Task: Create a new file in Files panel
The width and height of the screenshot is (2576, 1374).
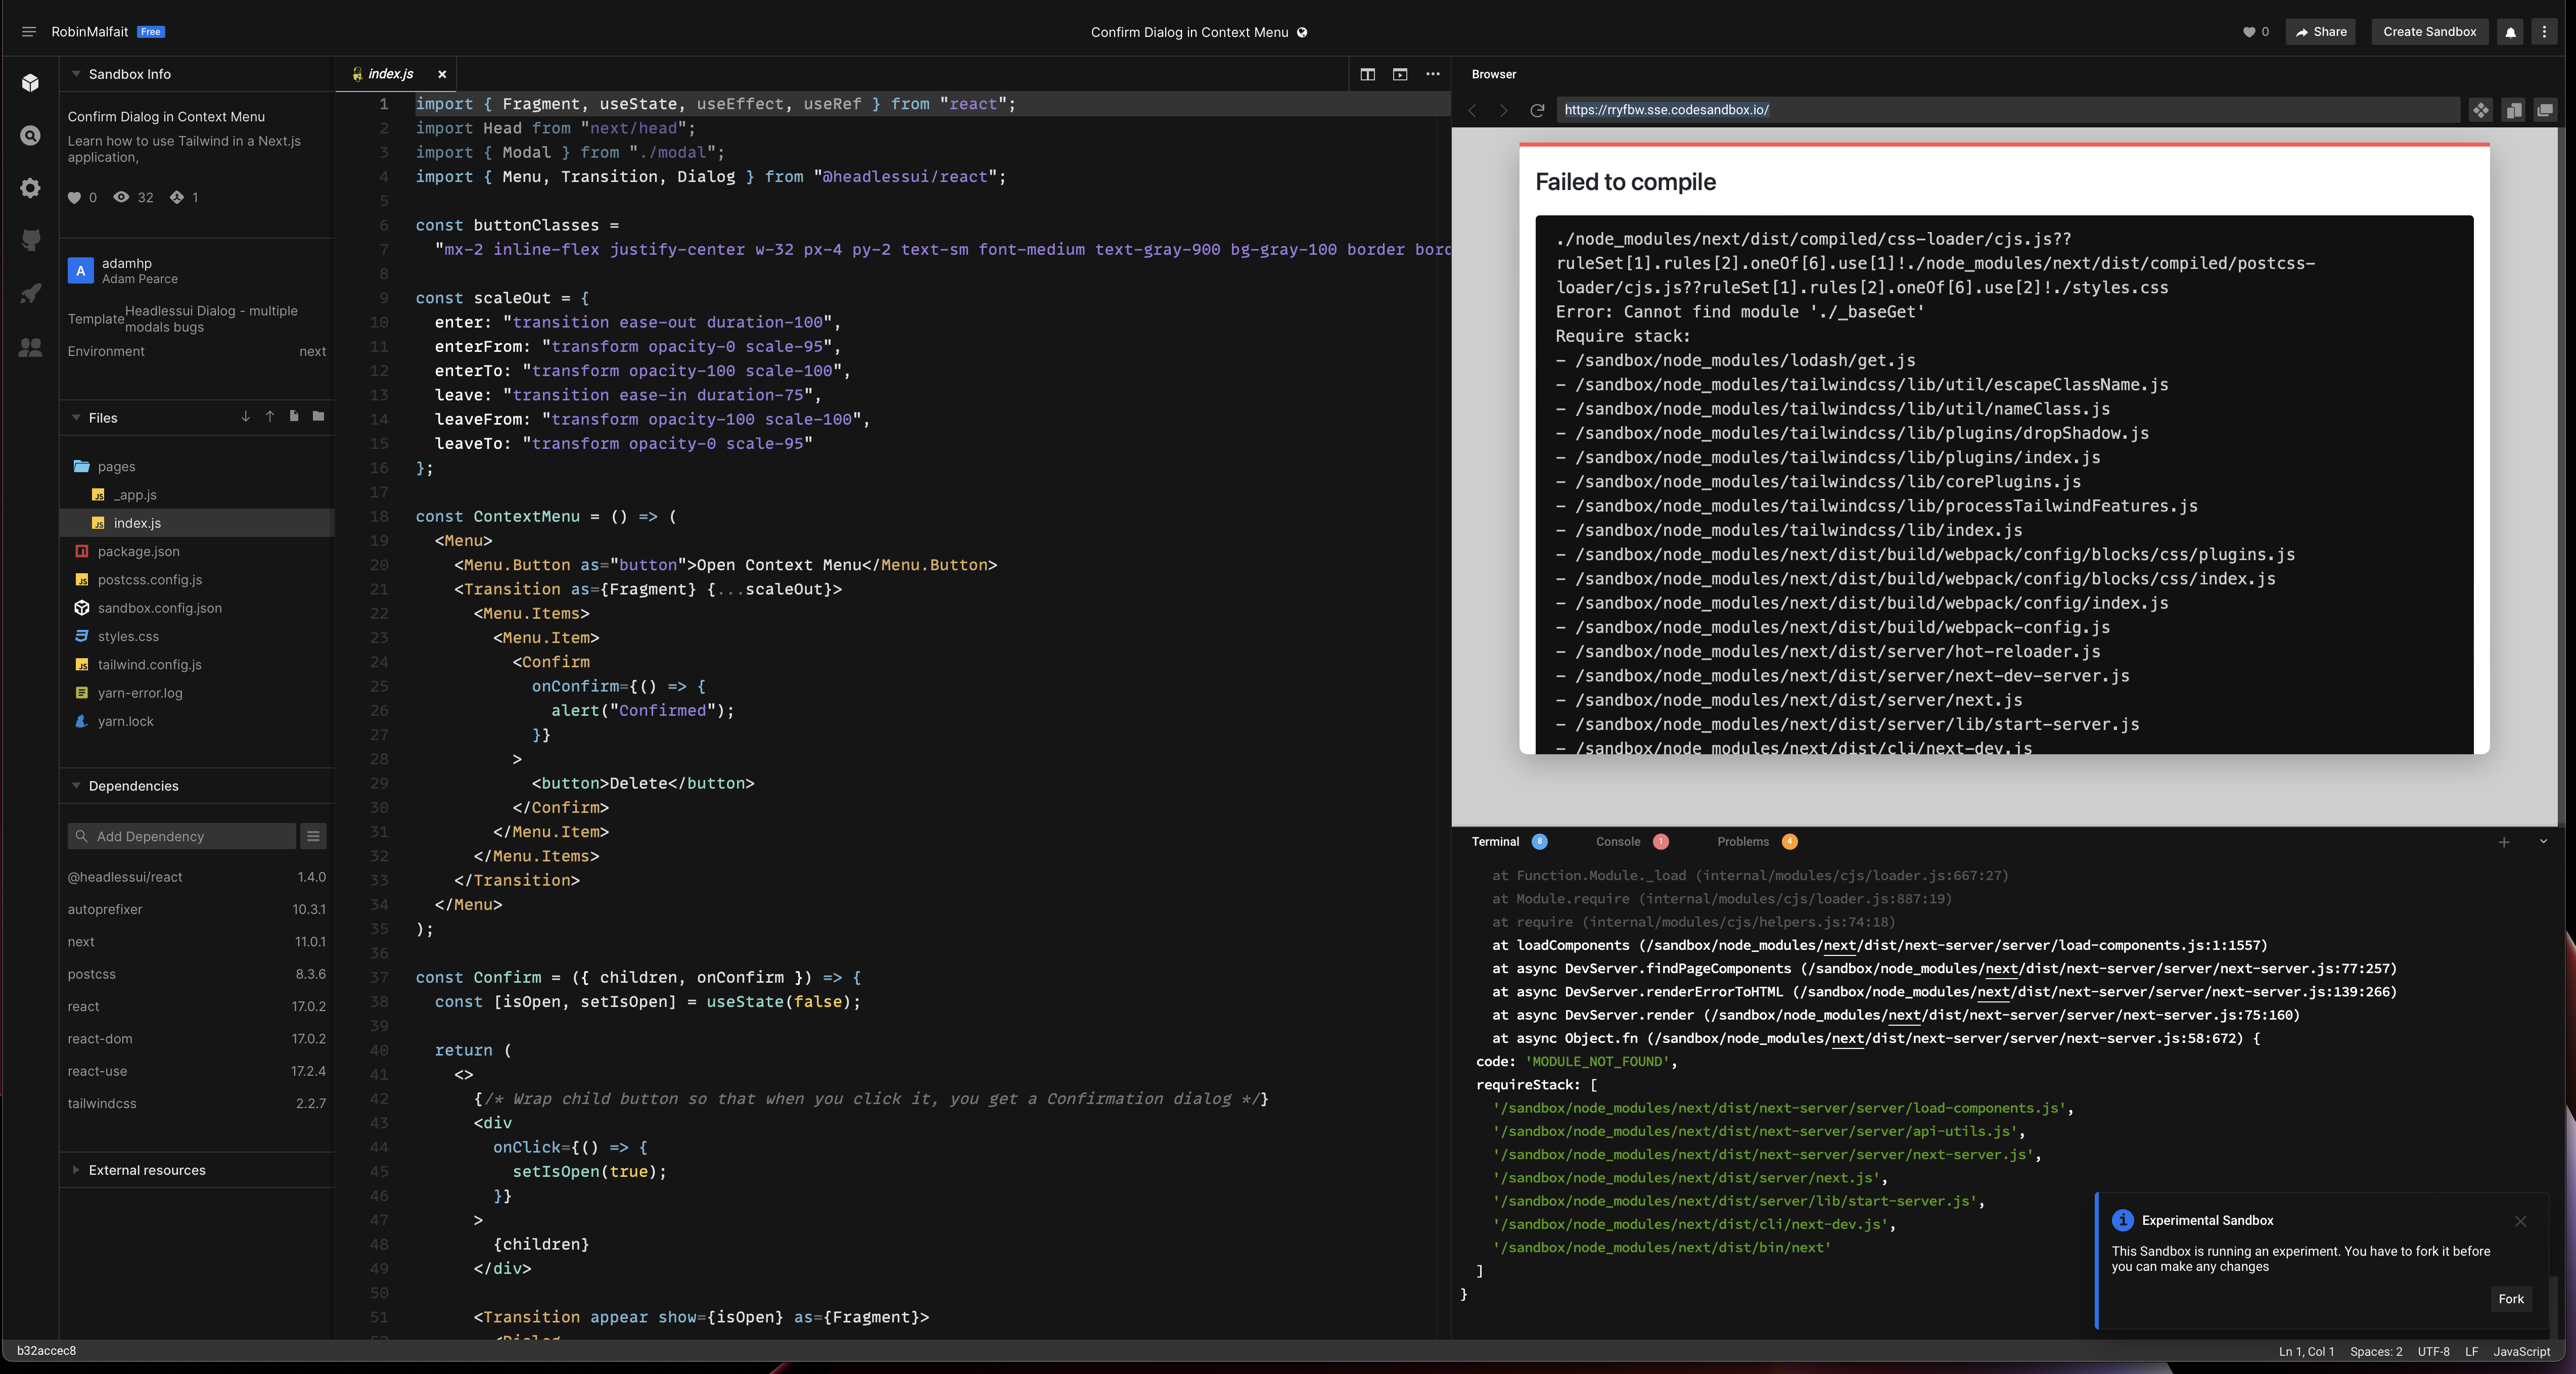Action: (x=294, y=417)
